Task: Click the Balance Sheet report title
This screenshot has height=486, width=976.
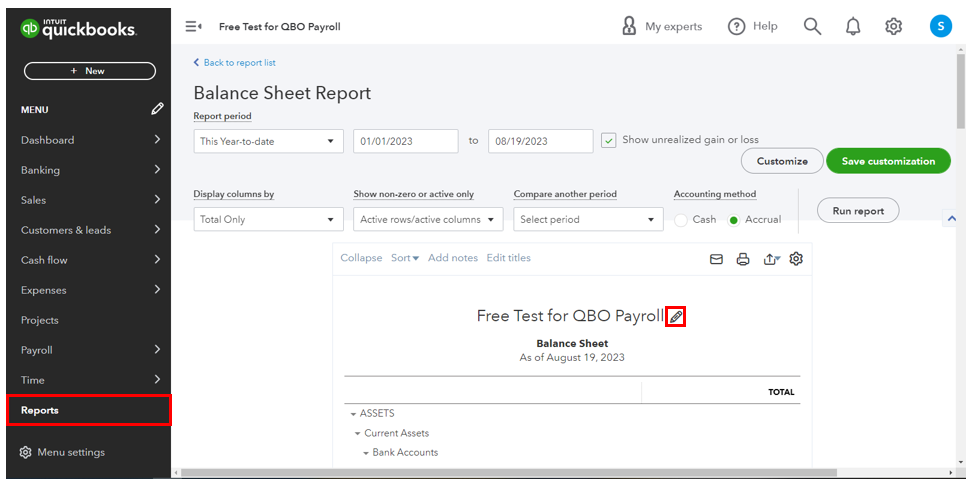Action: coord(572,343)
